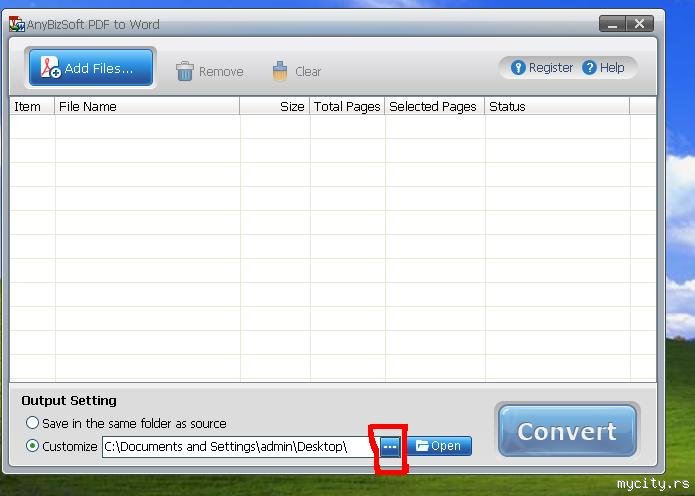Click the Clear brush icon
695x496 pixels.
(280, 71)
